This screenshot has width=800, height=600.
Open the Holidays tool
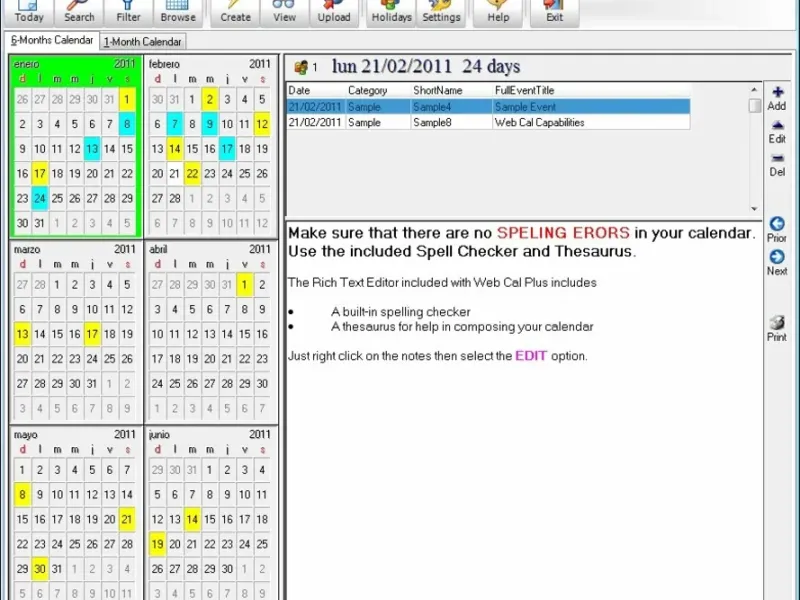tap(391, 12)
